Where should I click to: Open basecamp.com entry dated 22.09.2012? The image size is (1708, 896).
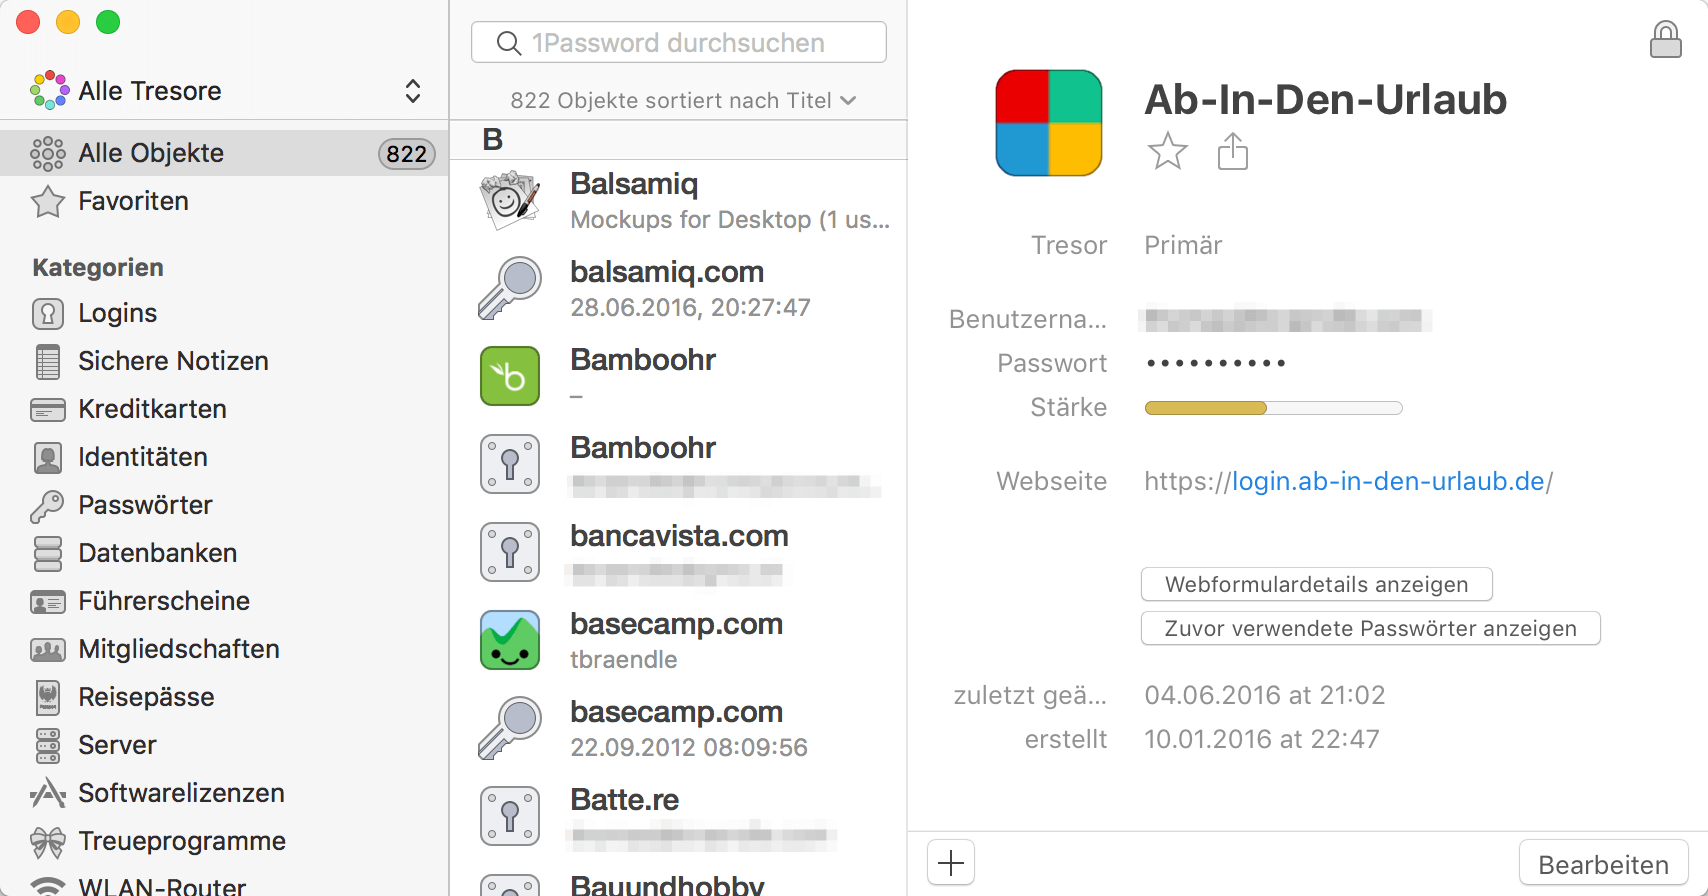coord(679,729)
